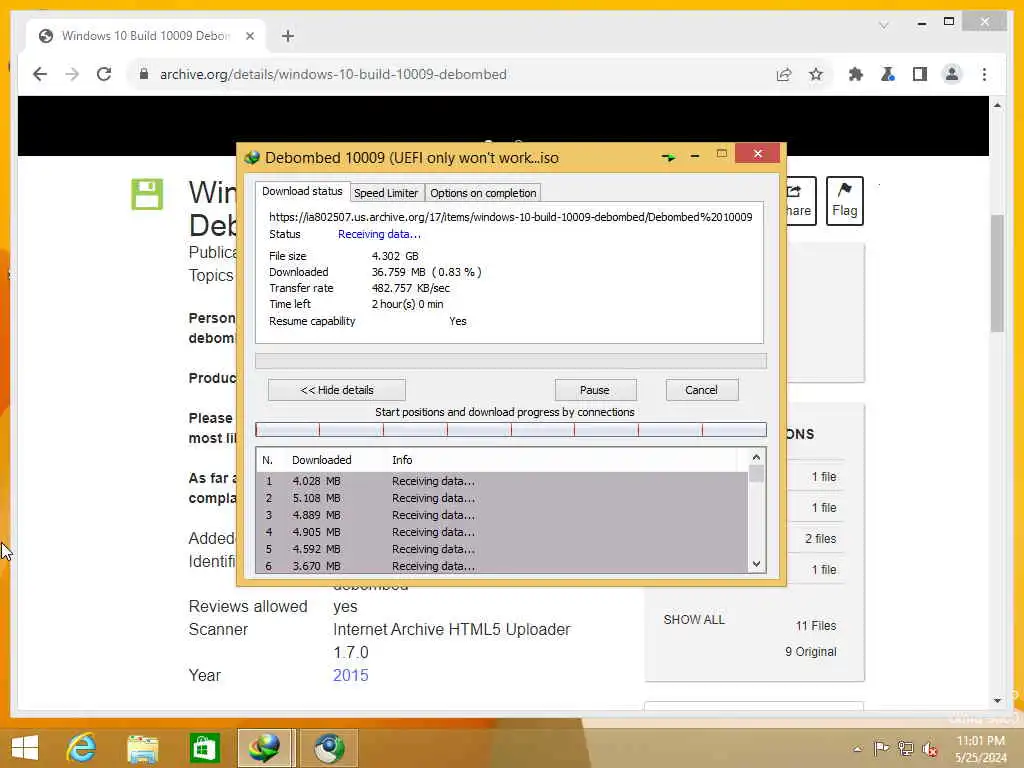Open File Explorer from taskbar
The height and width of the screenshot is (768, 1024).
pyautogui.click(x=143, y=748)
